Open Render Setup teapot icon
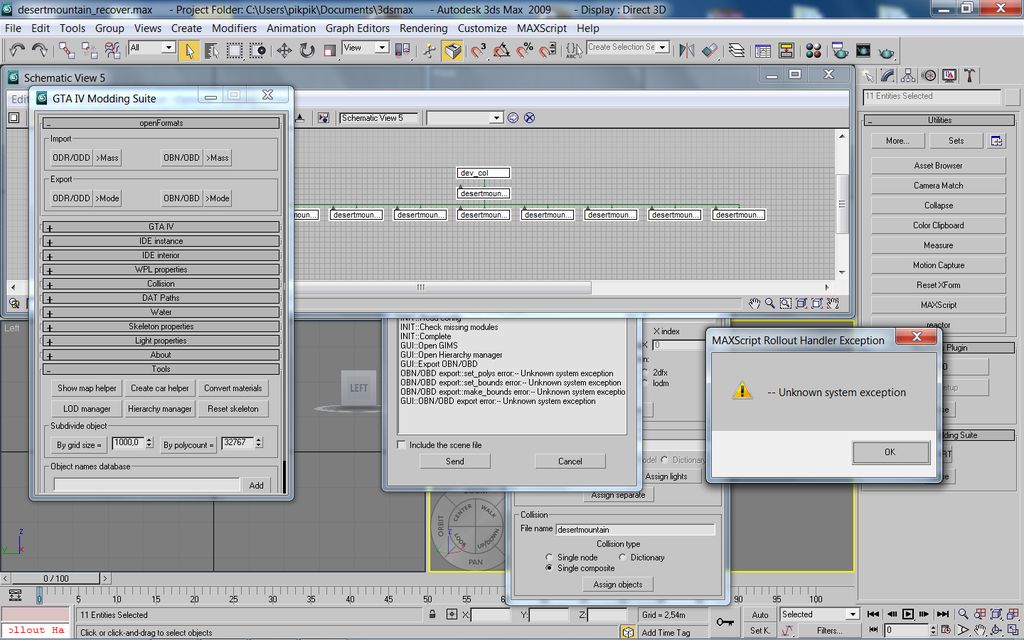This screenshot has height=640, width=1024. (840, 50)
